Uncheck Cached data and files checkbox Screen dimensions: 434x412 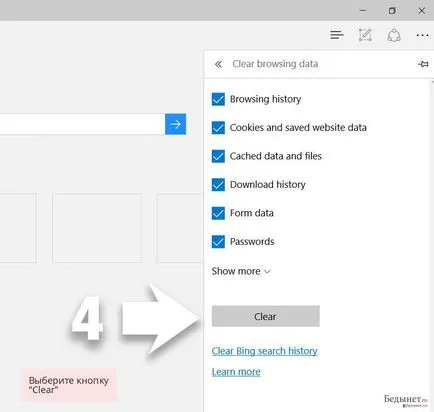coord(218,156)
